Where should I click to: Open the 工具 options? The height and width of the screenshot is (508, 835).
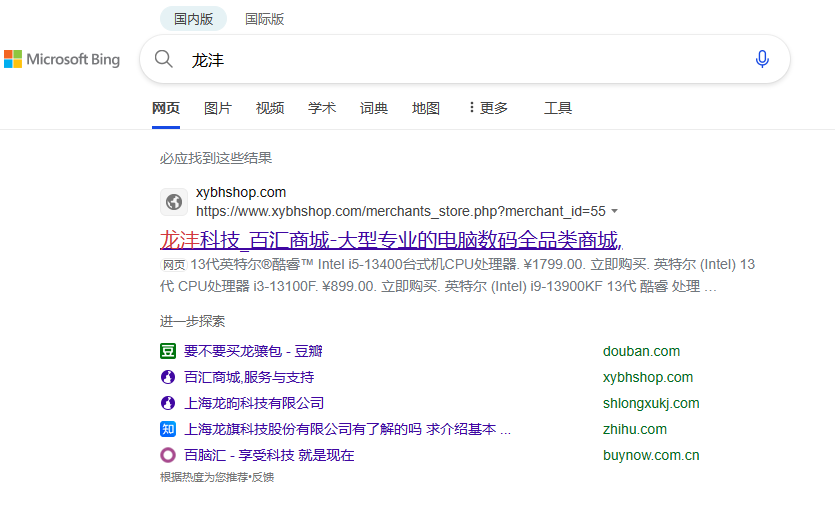pyautogui.click(x=558, y=108)
